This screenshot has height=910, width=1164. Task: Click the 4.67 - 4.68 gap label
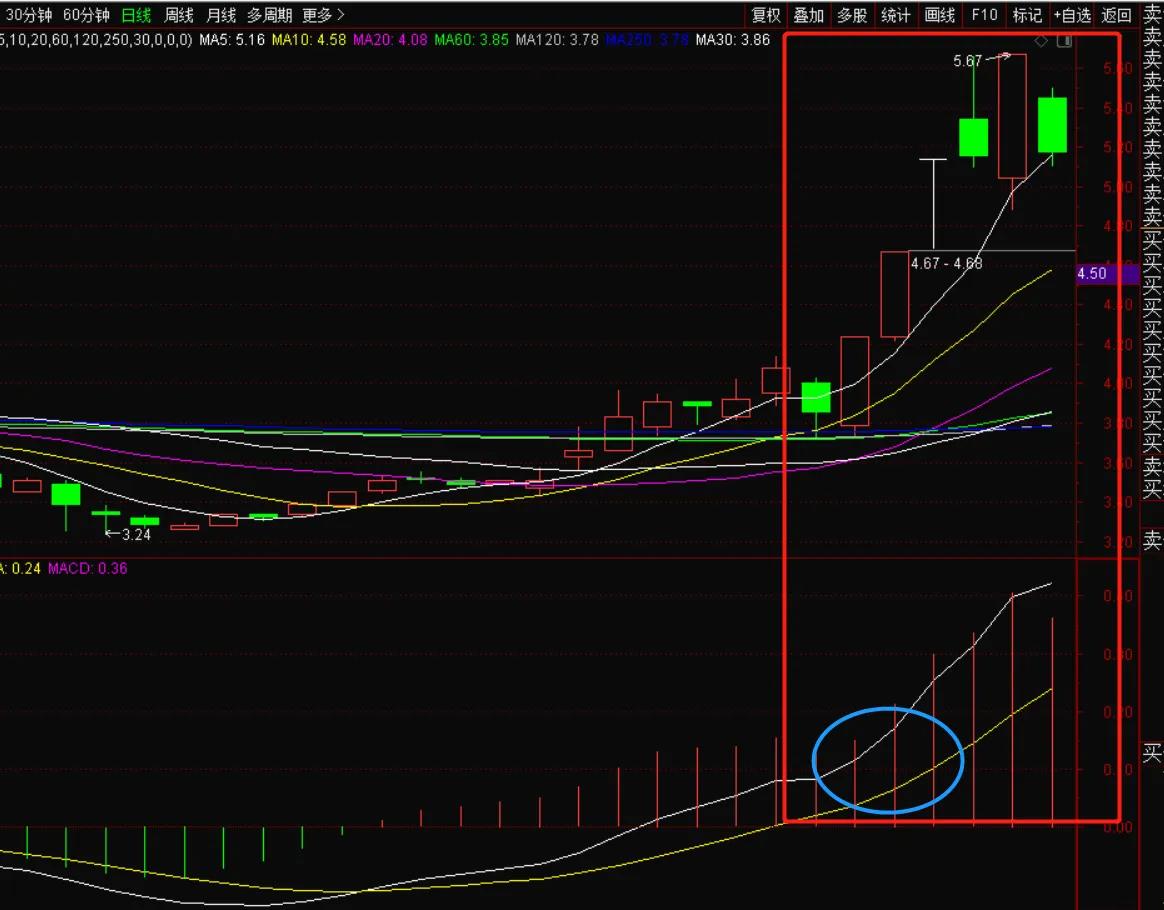click(946, 263)
